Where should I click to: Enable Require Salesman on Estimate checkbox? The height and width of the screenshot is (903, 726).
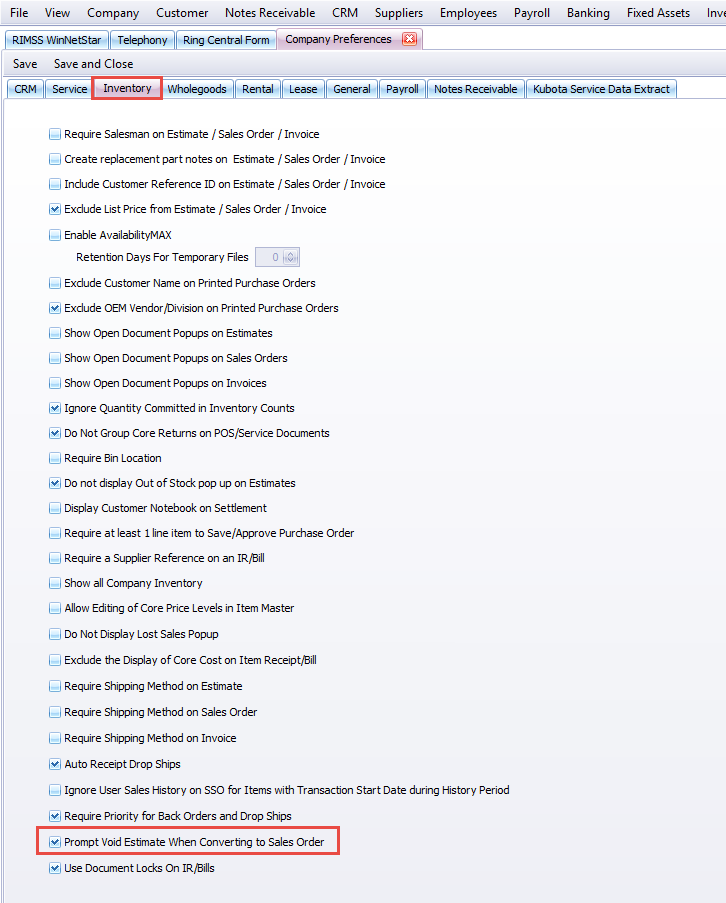click(55, 134)
